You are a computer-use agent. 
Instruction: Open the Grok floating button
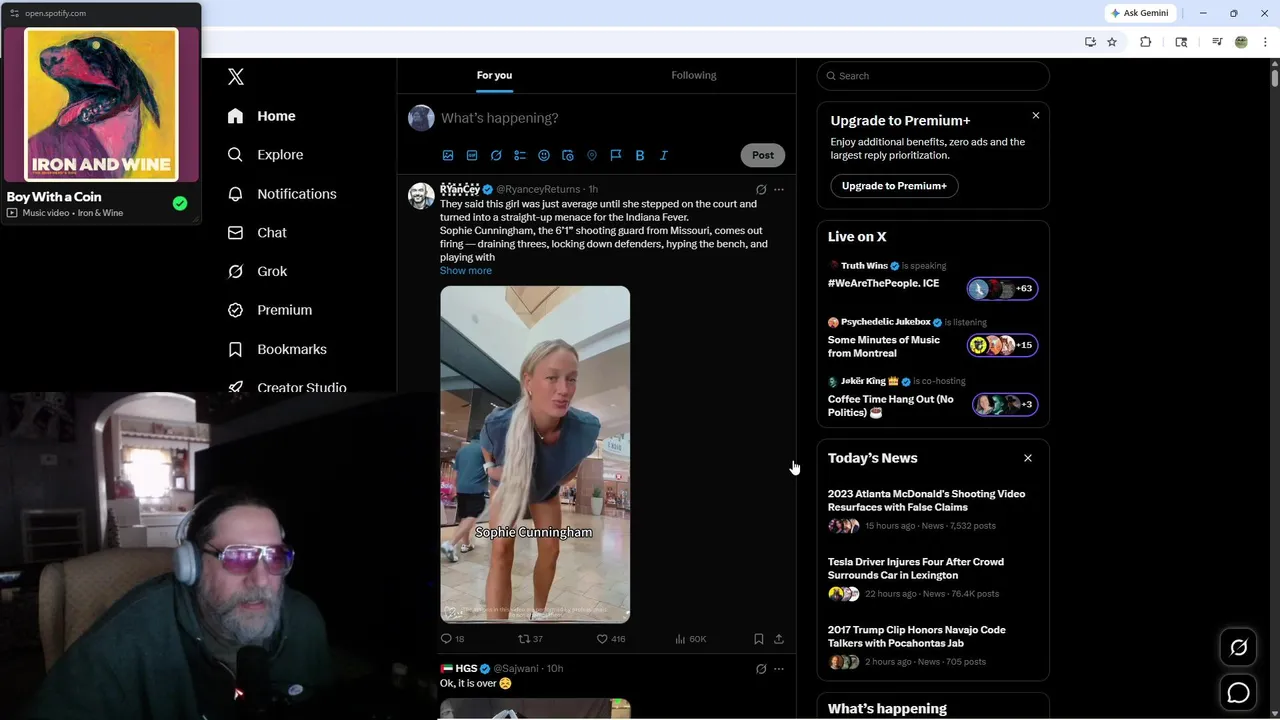(1238, 648)
